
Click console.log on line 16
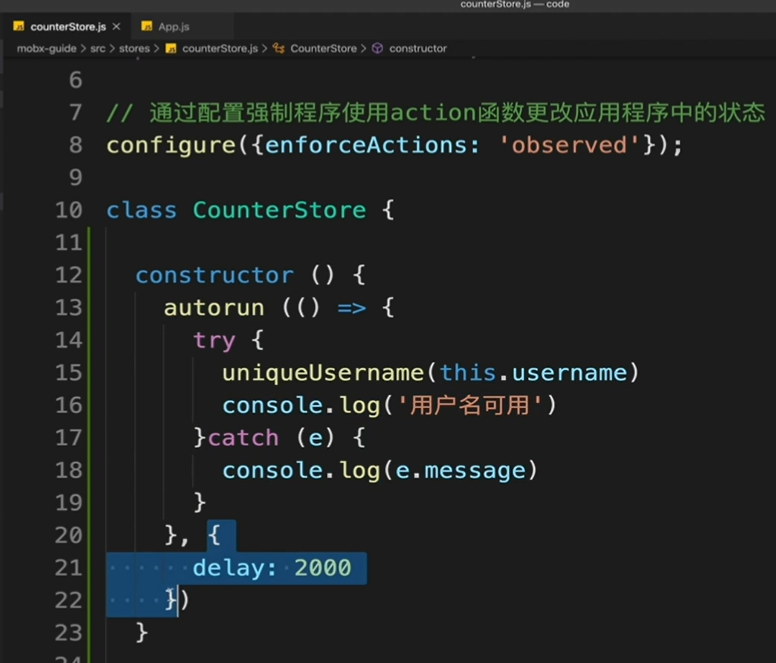click(301, 406)
